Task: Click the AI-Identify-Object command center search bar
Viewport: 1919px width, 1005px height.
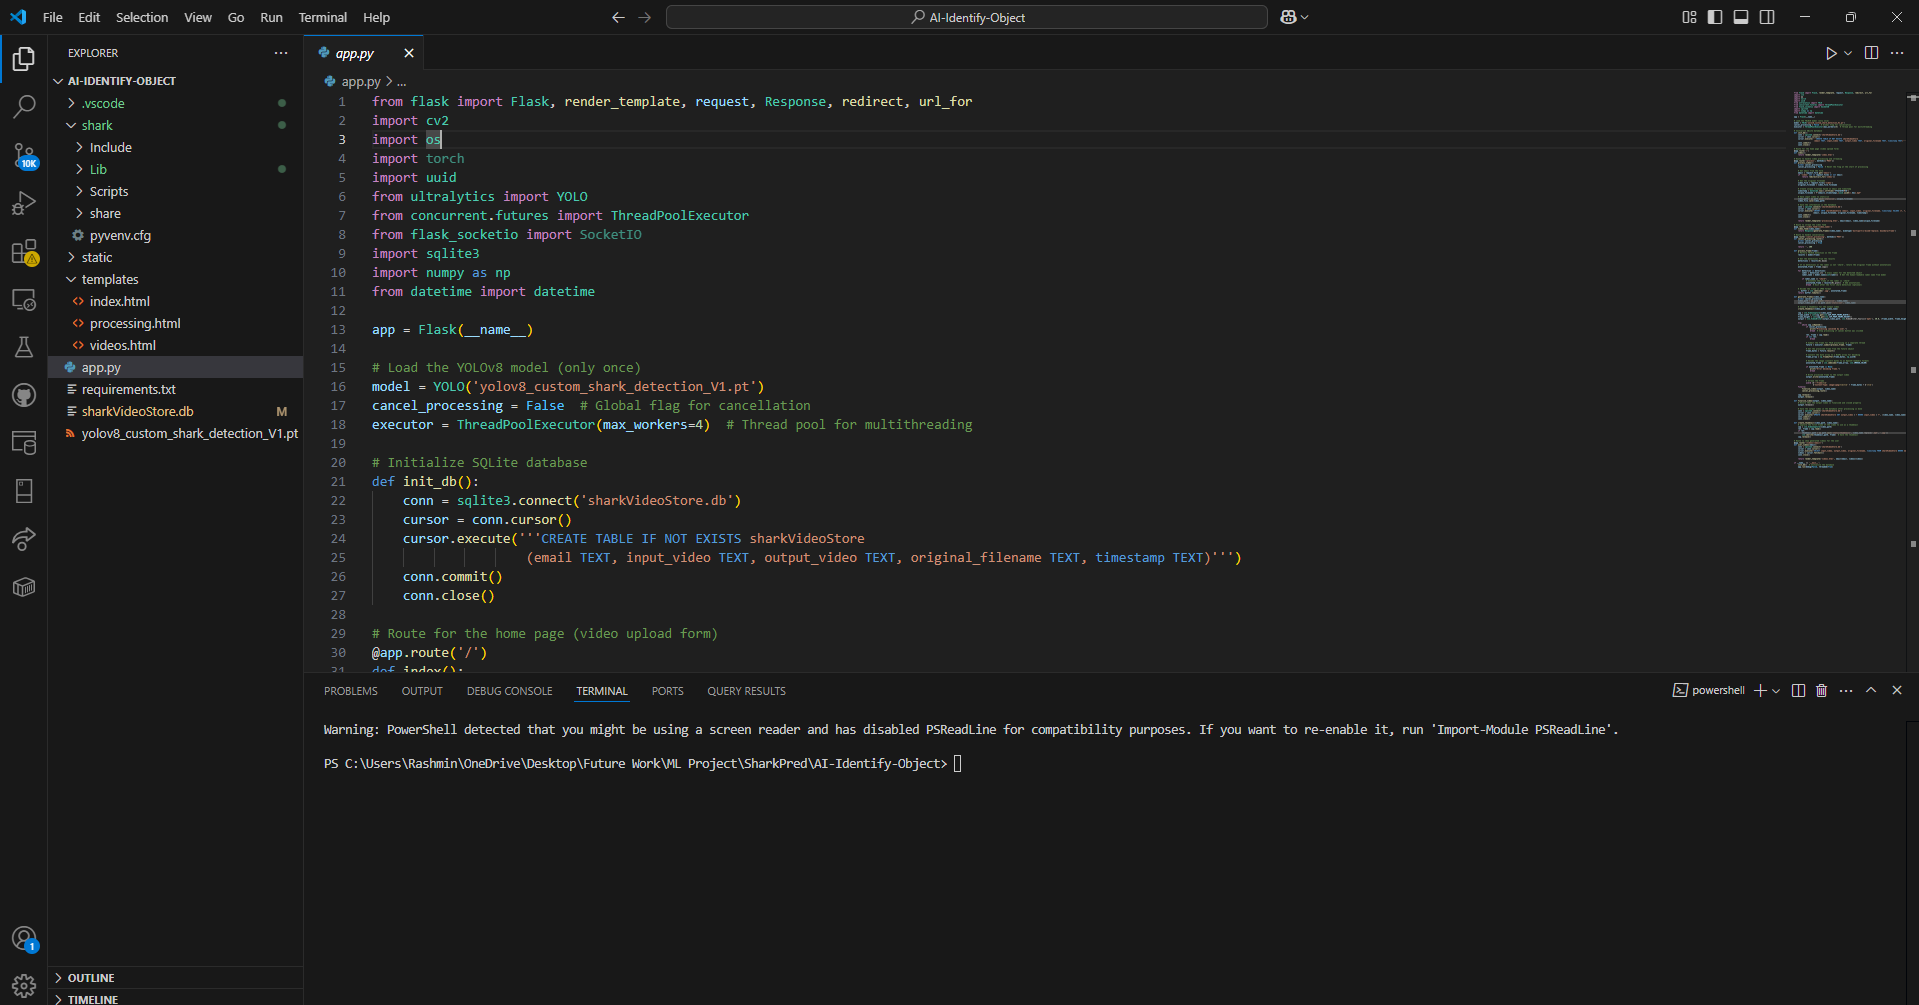Action: 967,17
